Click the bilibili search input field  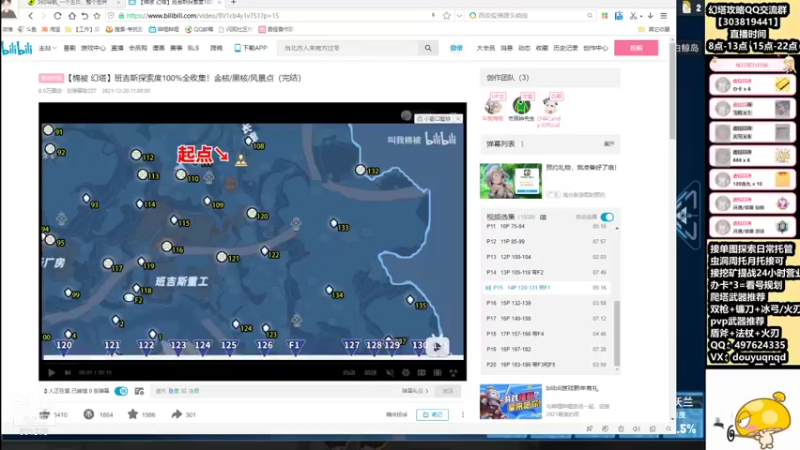[x=348, y=48]
